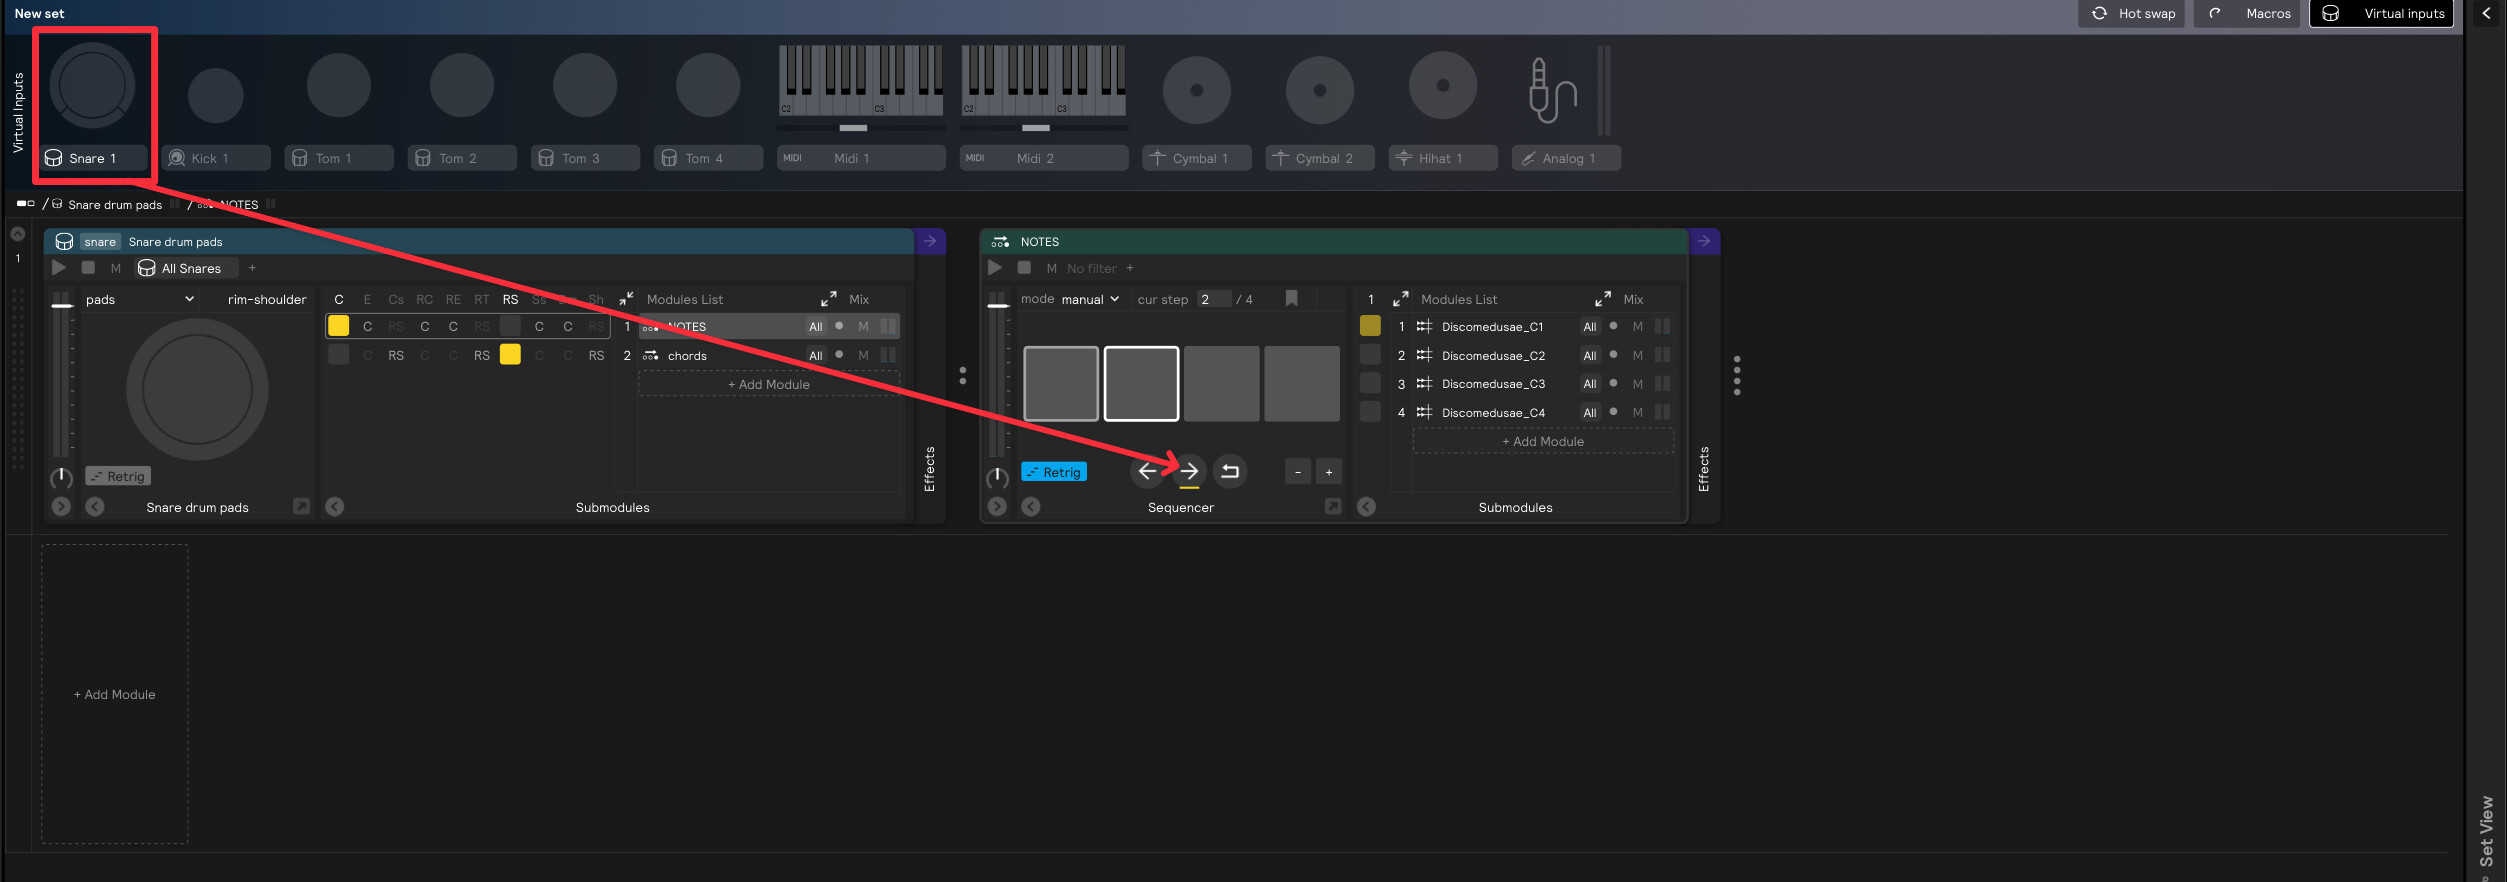Image resolution: width=2507 pixels, height=882 pixels.
Task: Select the Kick 1 virtual input pad
Action: click(x=215, y=95)
